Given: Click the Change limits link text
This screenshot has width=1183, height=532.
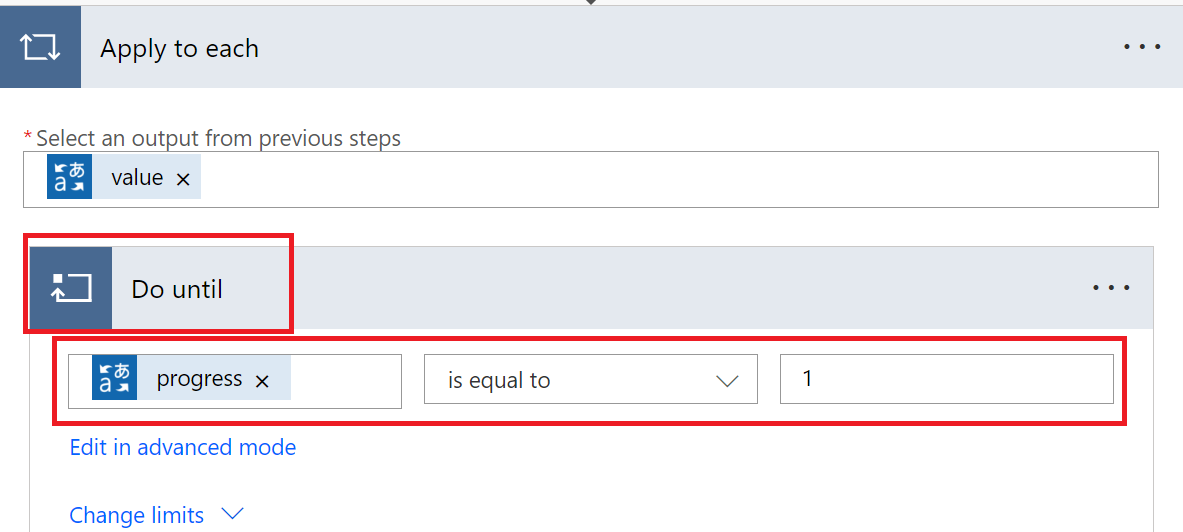Looking at the screenshot, I should (x=137, y=515).
